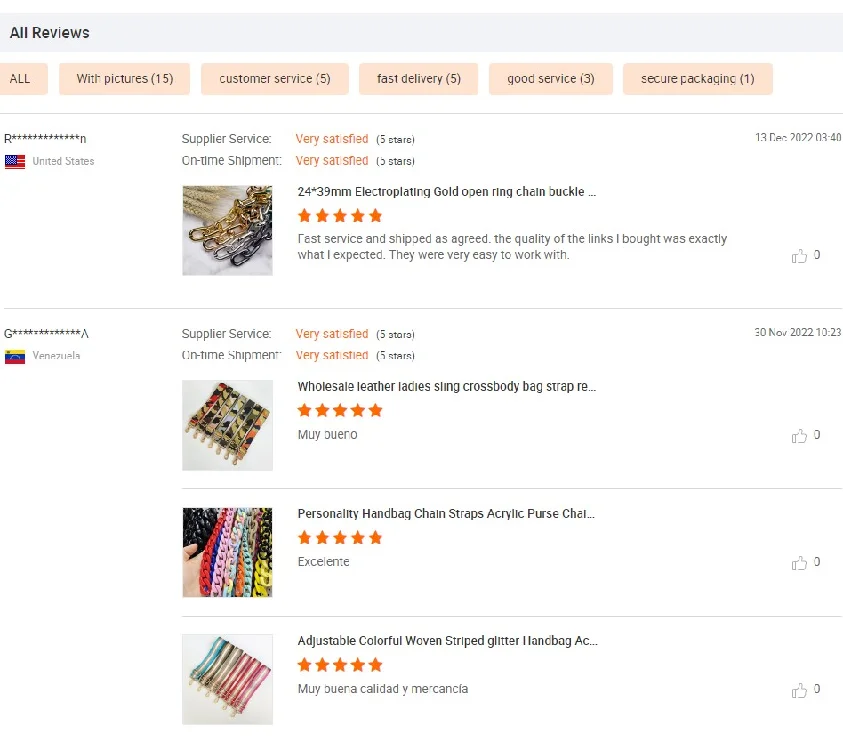Choose the secure packaging (1) filter
The height and width of the screenshot is (750, 843).
click(x=698, y=79)
